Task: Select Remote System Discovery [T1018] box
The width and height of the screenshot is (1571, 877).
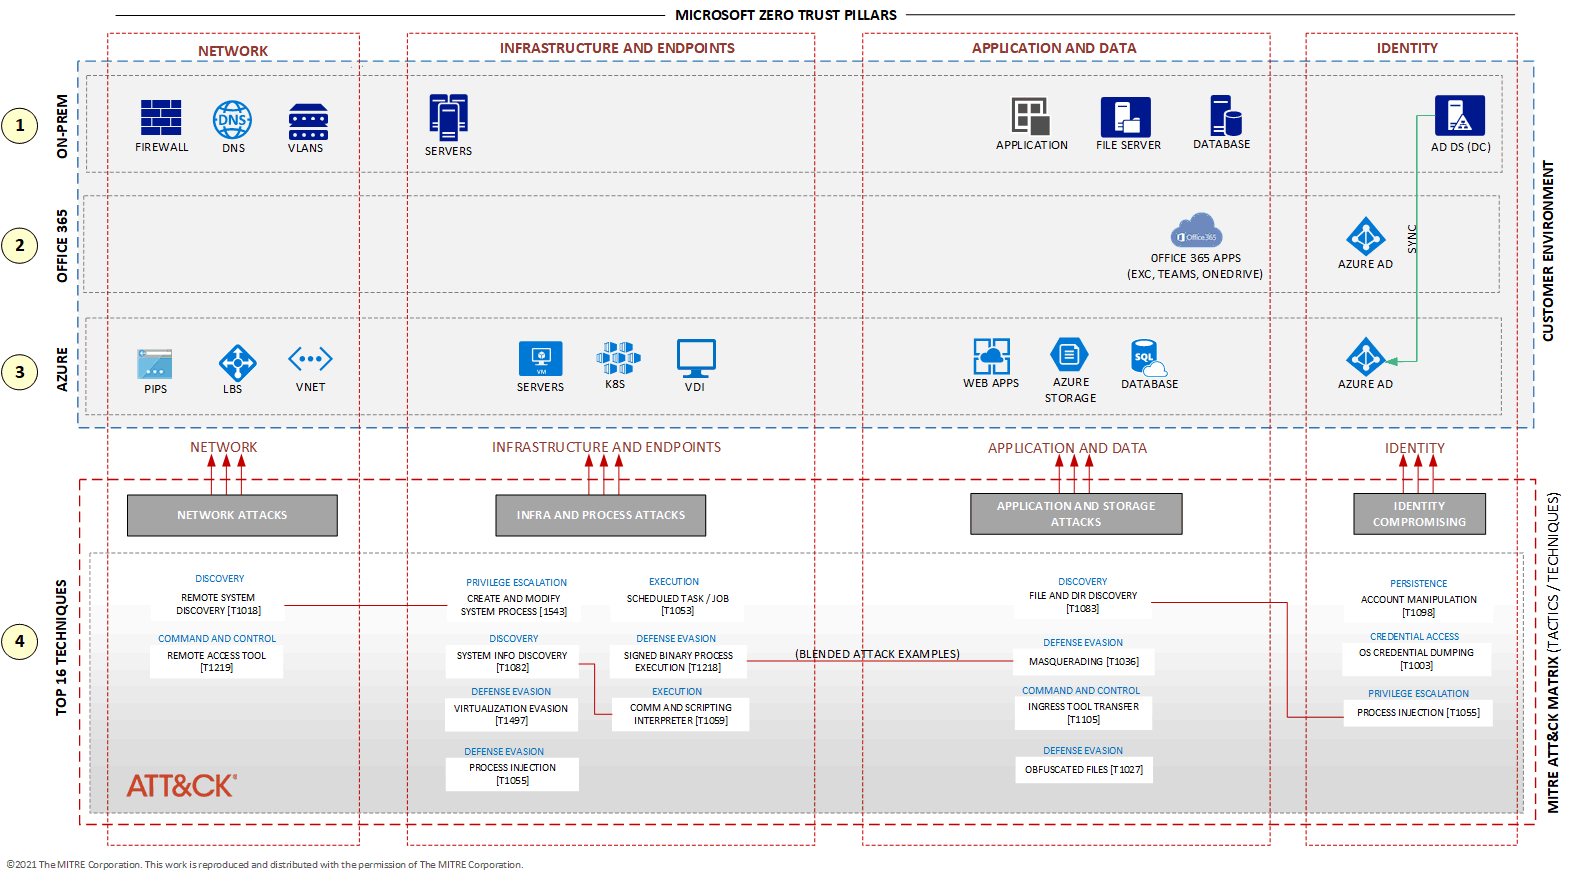Action: pyautogui.click(x=218, y=604)
